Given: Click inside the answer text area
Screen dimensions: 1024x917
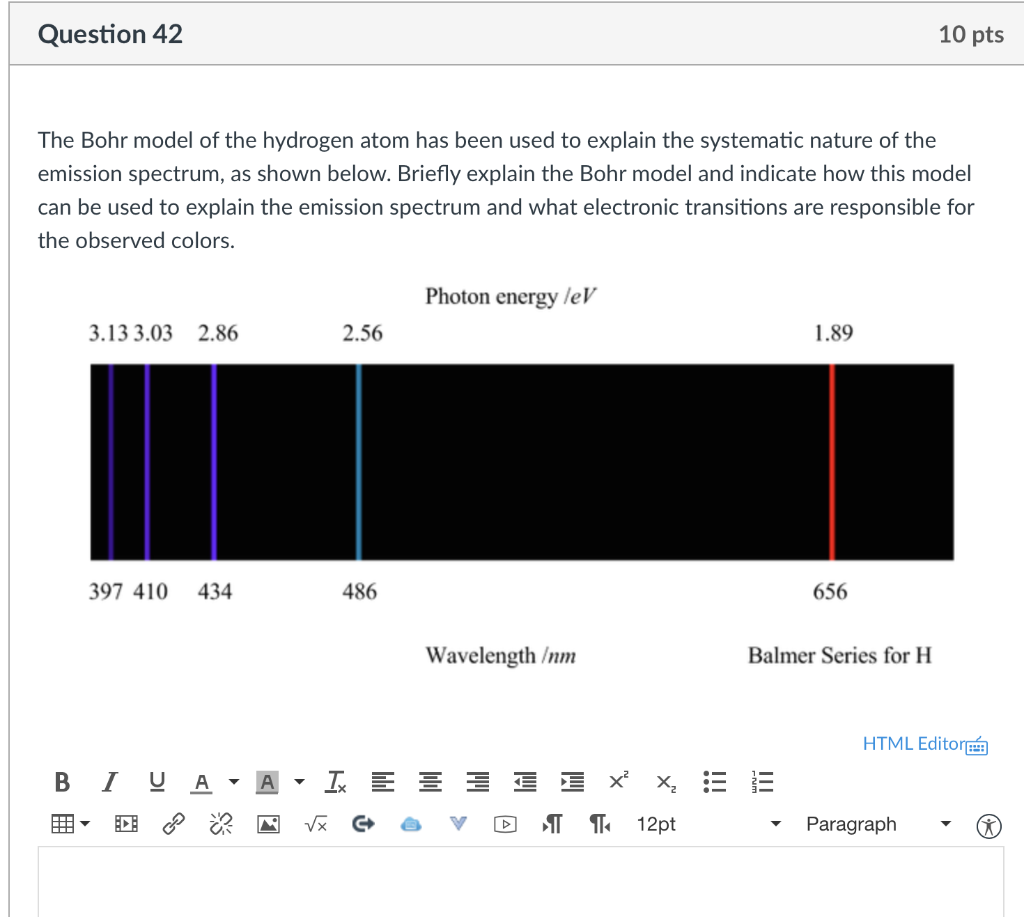Looking at the screenshot, I should tap(512, 885).
